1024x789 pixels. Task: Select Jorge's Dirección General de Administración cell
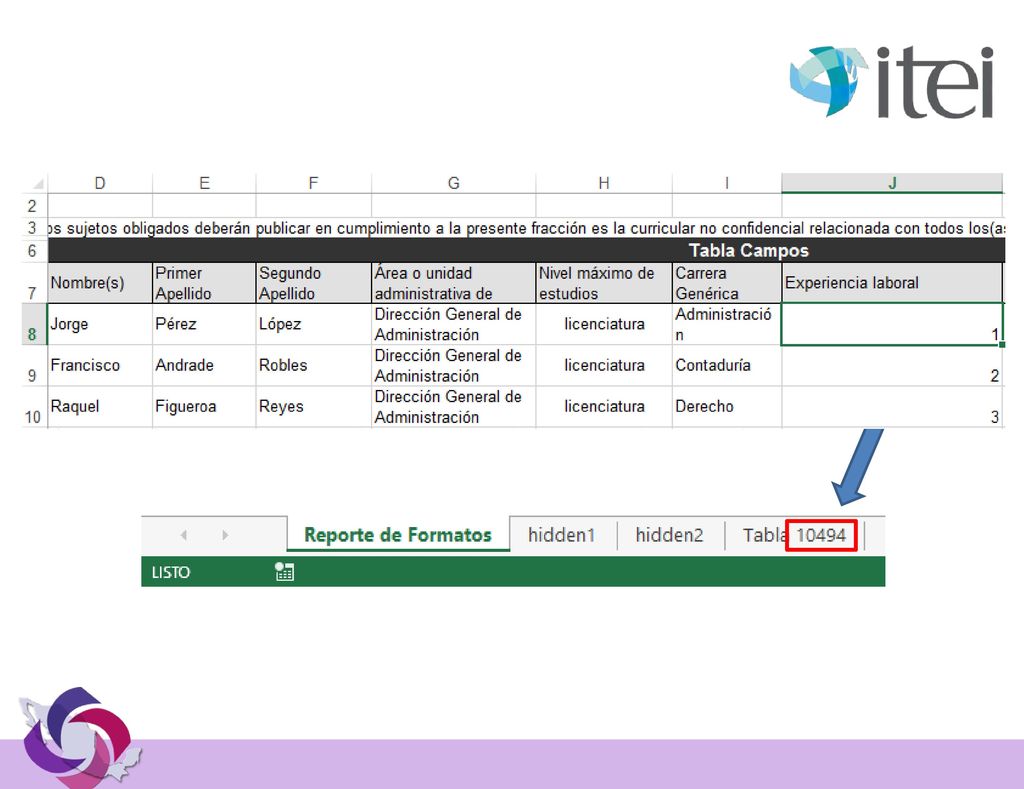(453, 324)
